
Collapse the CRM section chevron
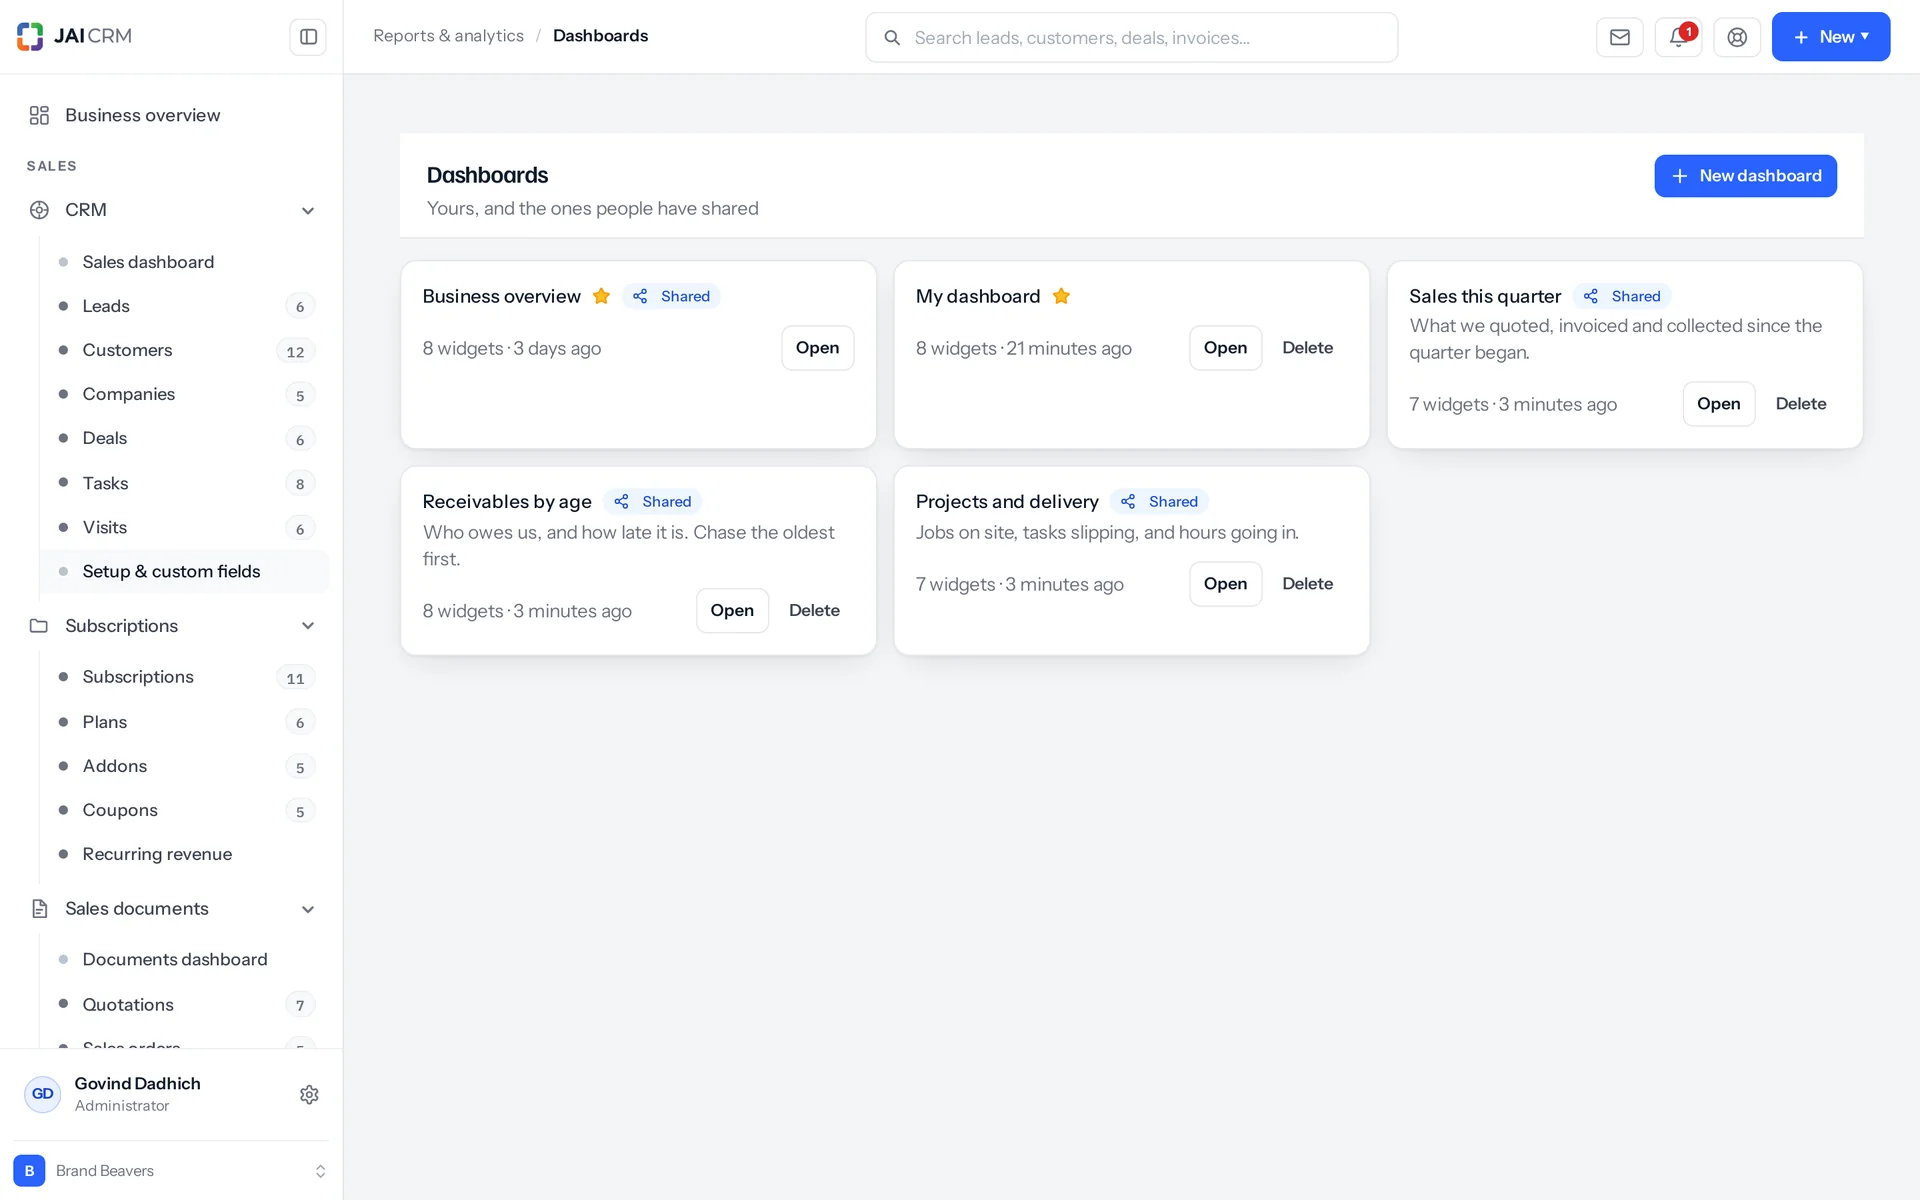point(308,210)
